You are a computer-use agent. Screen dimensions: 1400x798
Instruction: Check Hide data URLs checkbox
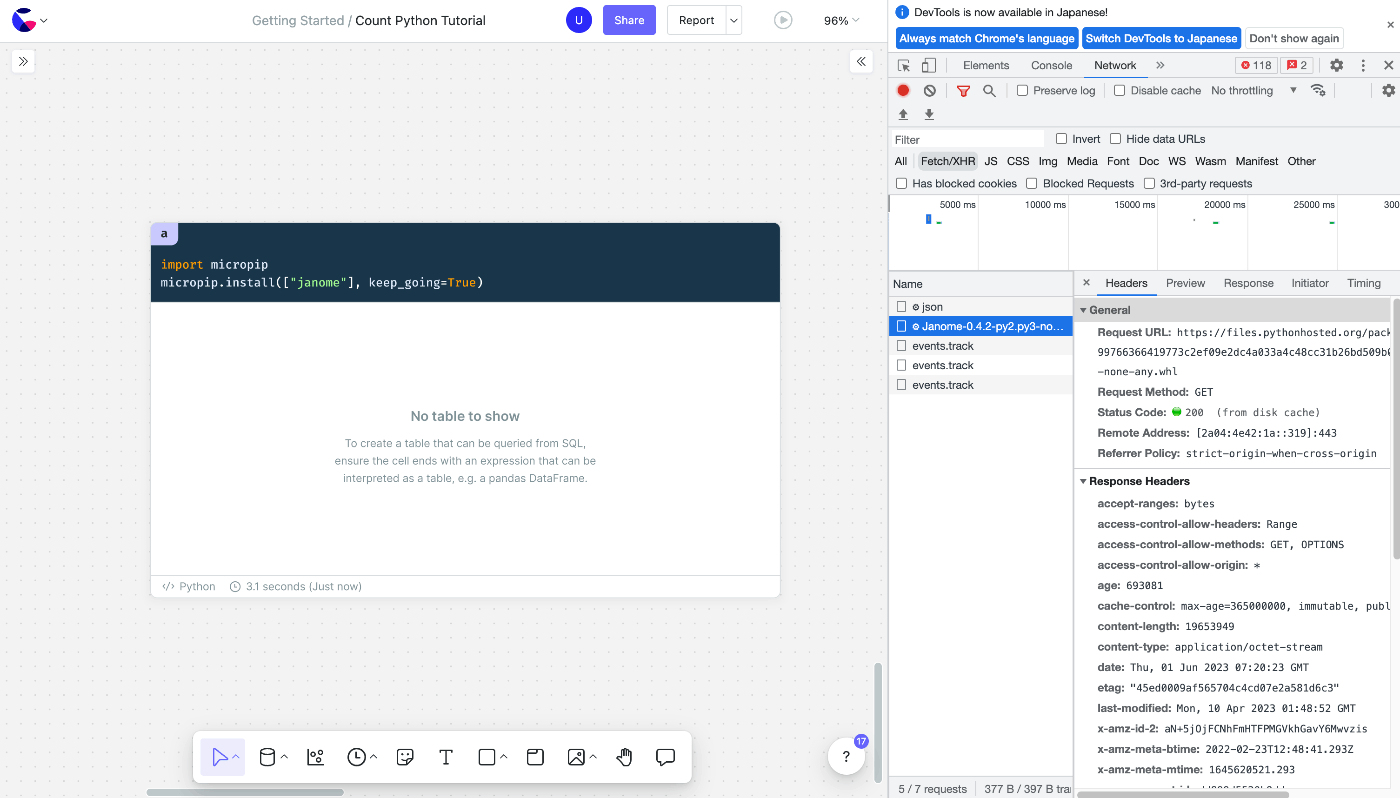tap(1115, 139)
